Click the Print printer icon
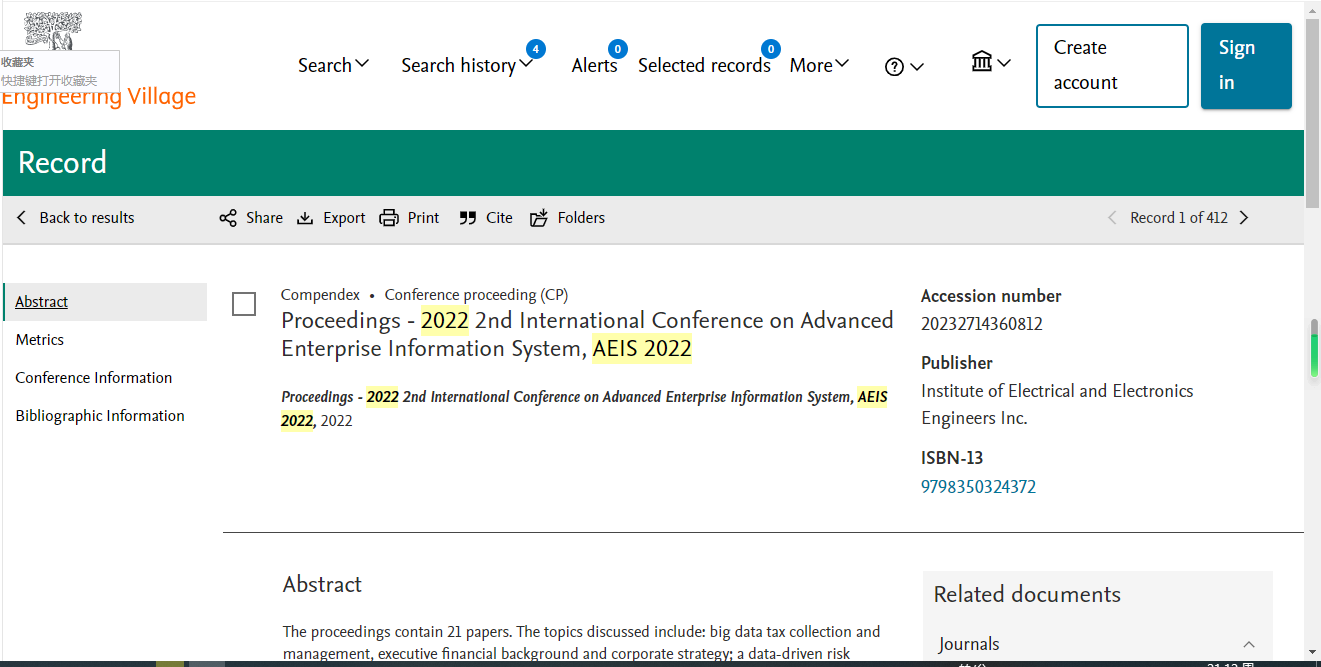 click(389, 218)
